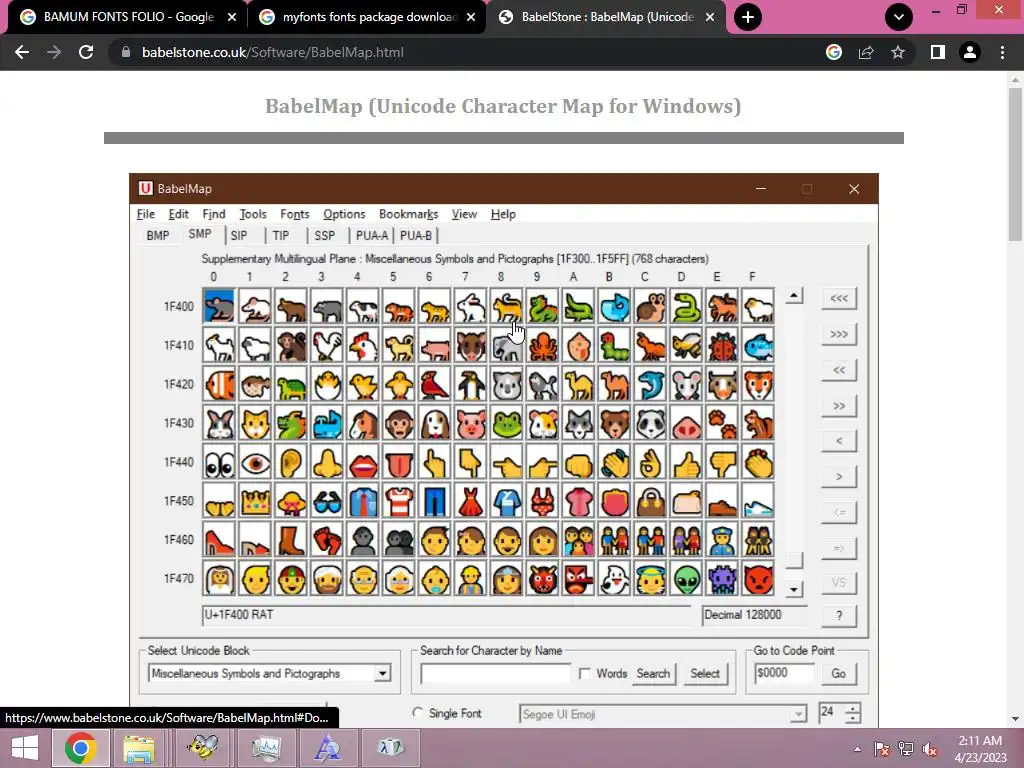Open File Explorer from the taskbar

tap(139, 748)
